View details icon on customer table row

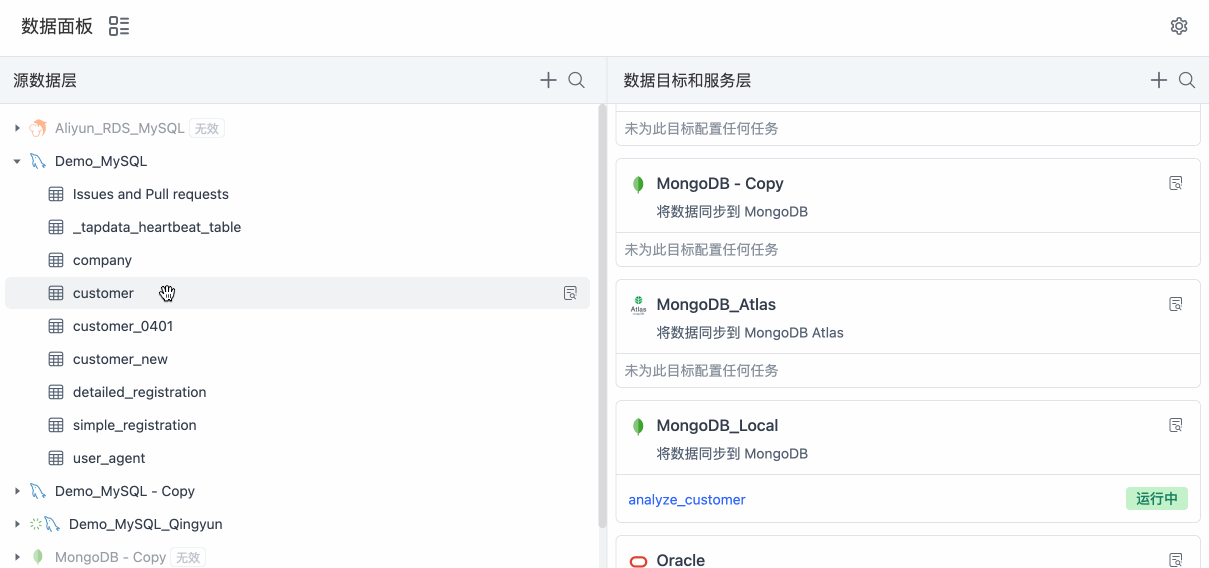point(570,293)
